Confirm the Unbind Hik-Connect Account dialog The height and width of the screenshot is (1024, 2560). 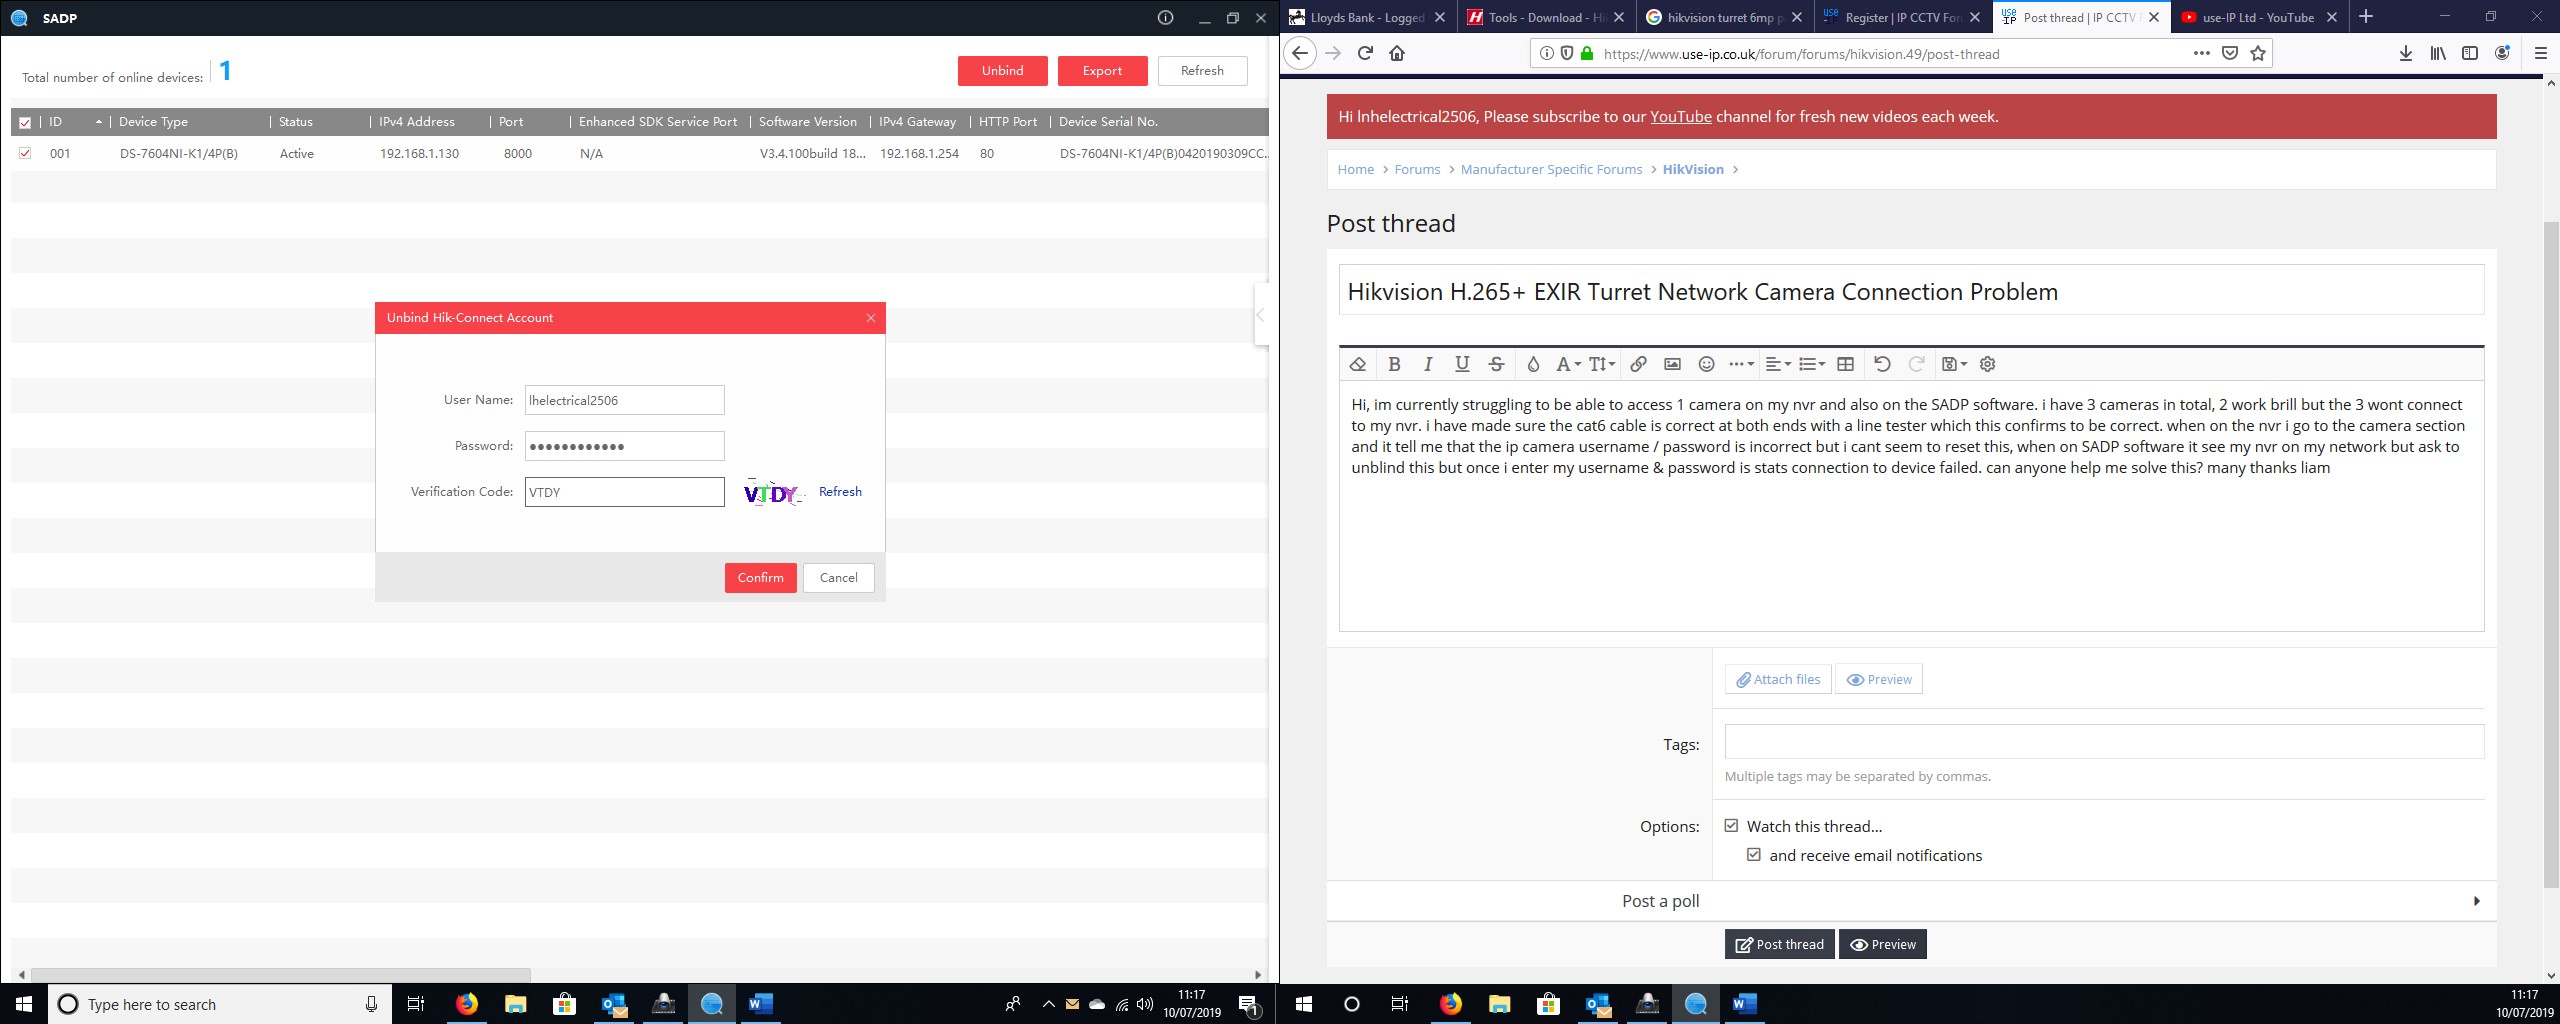760,578
